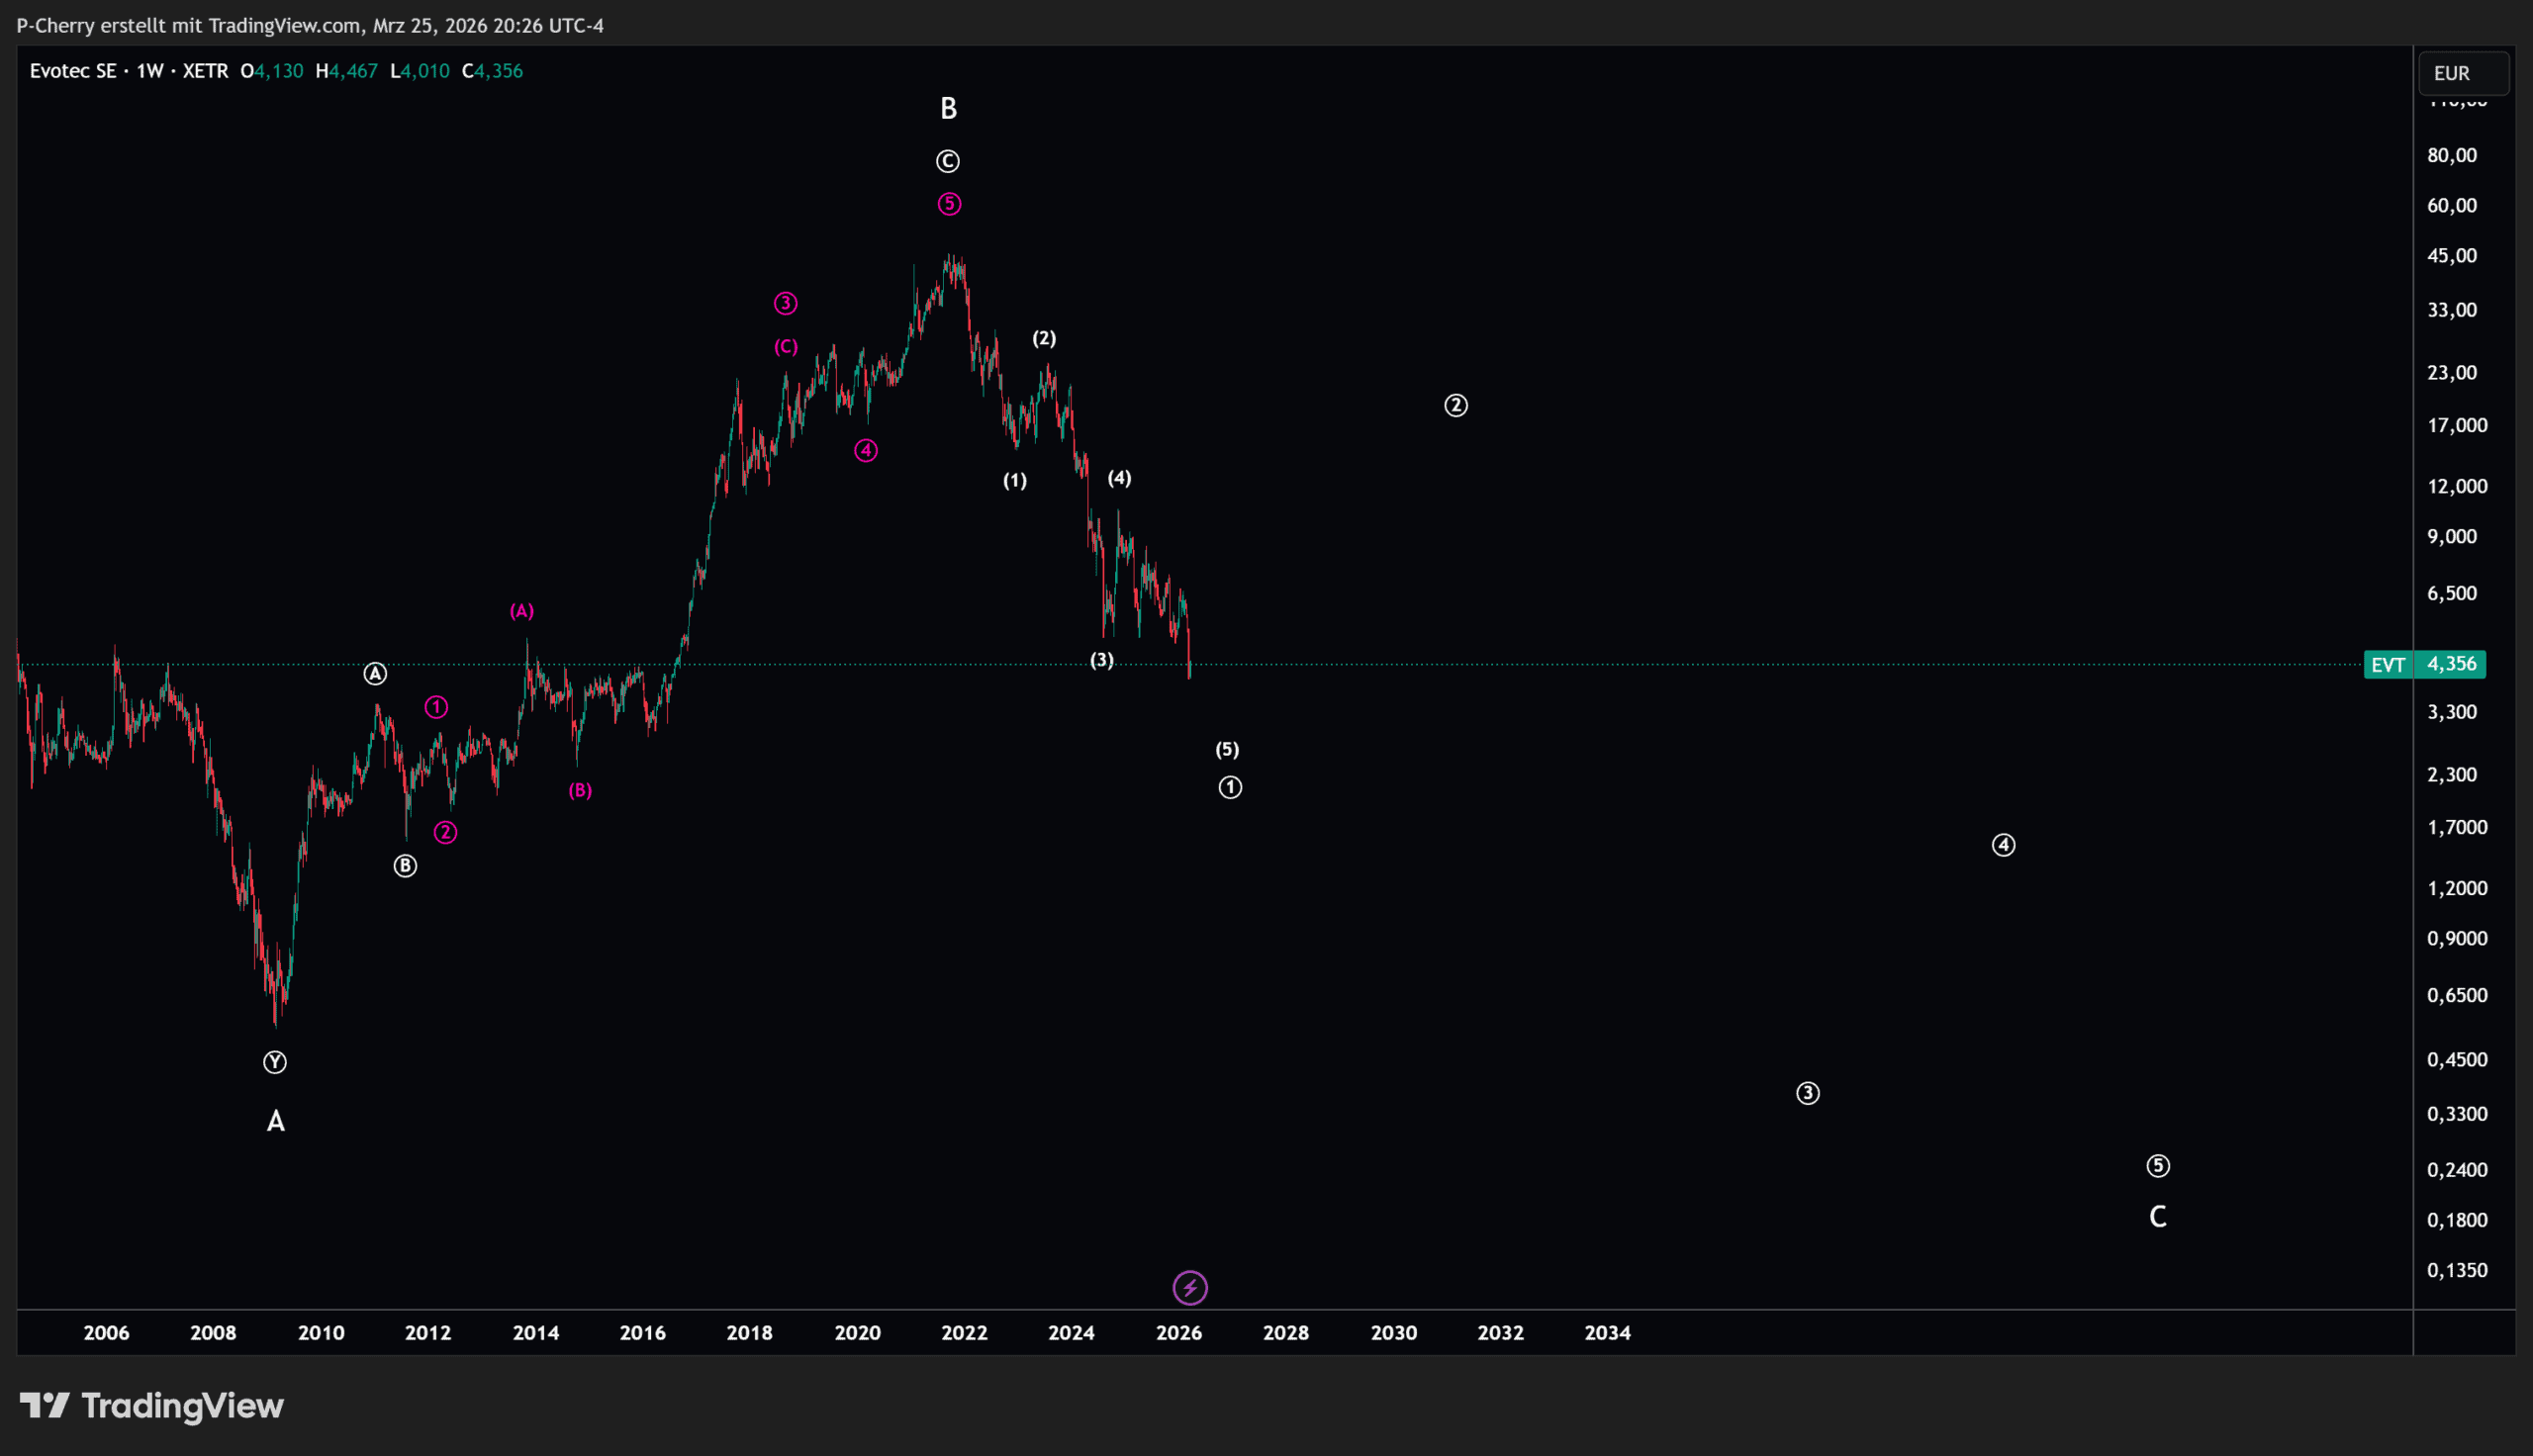The image size is (2533, 1456).
Task: Click the P-Cherry TradingView.com header text
Action: (x=310, y=25)
